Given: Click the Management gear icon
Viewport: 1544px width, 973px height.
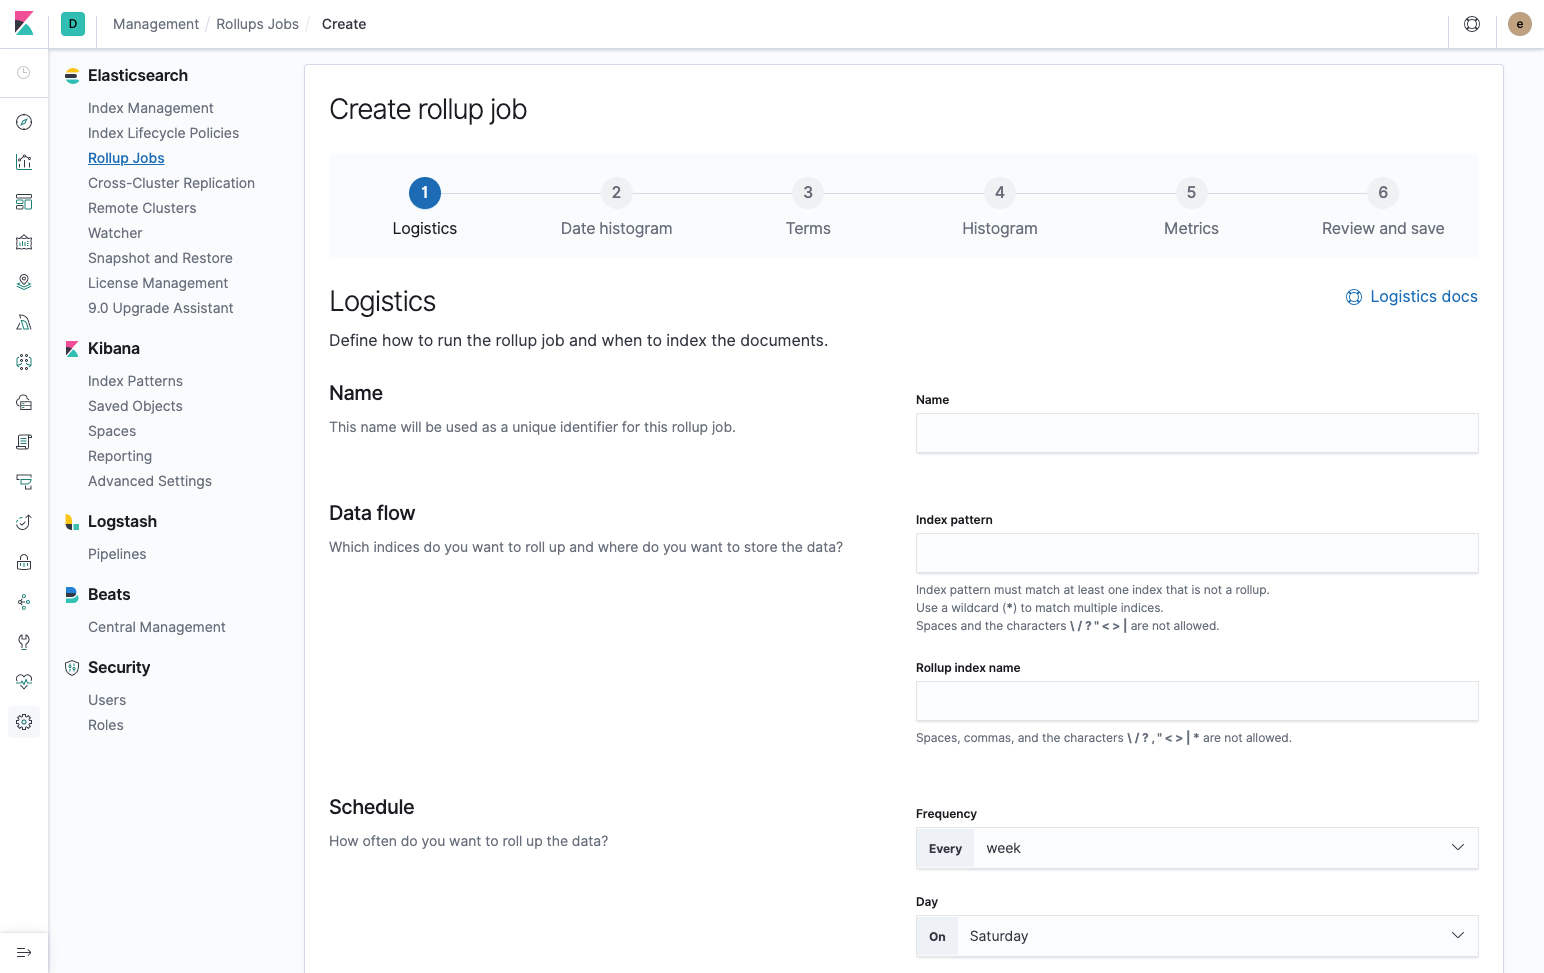Looking at the screenshot, I should 24,722.
